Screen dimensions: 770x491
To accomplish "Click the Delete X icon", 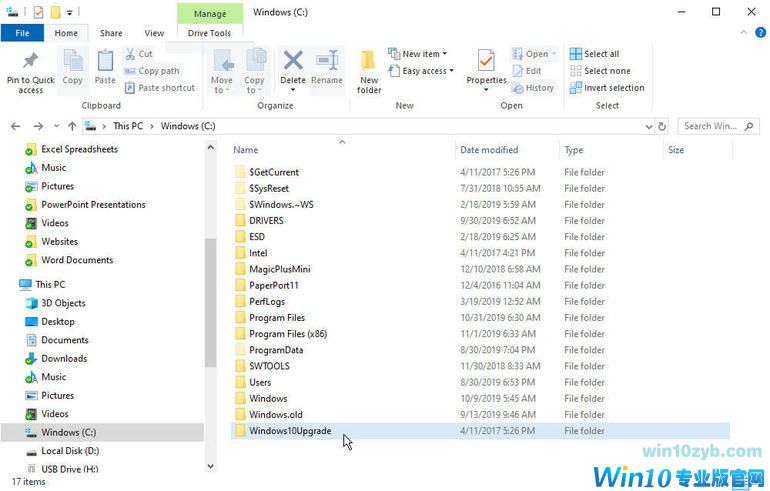I will [x=293, y=61].
